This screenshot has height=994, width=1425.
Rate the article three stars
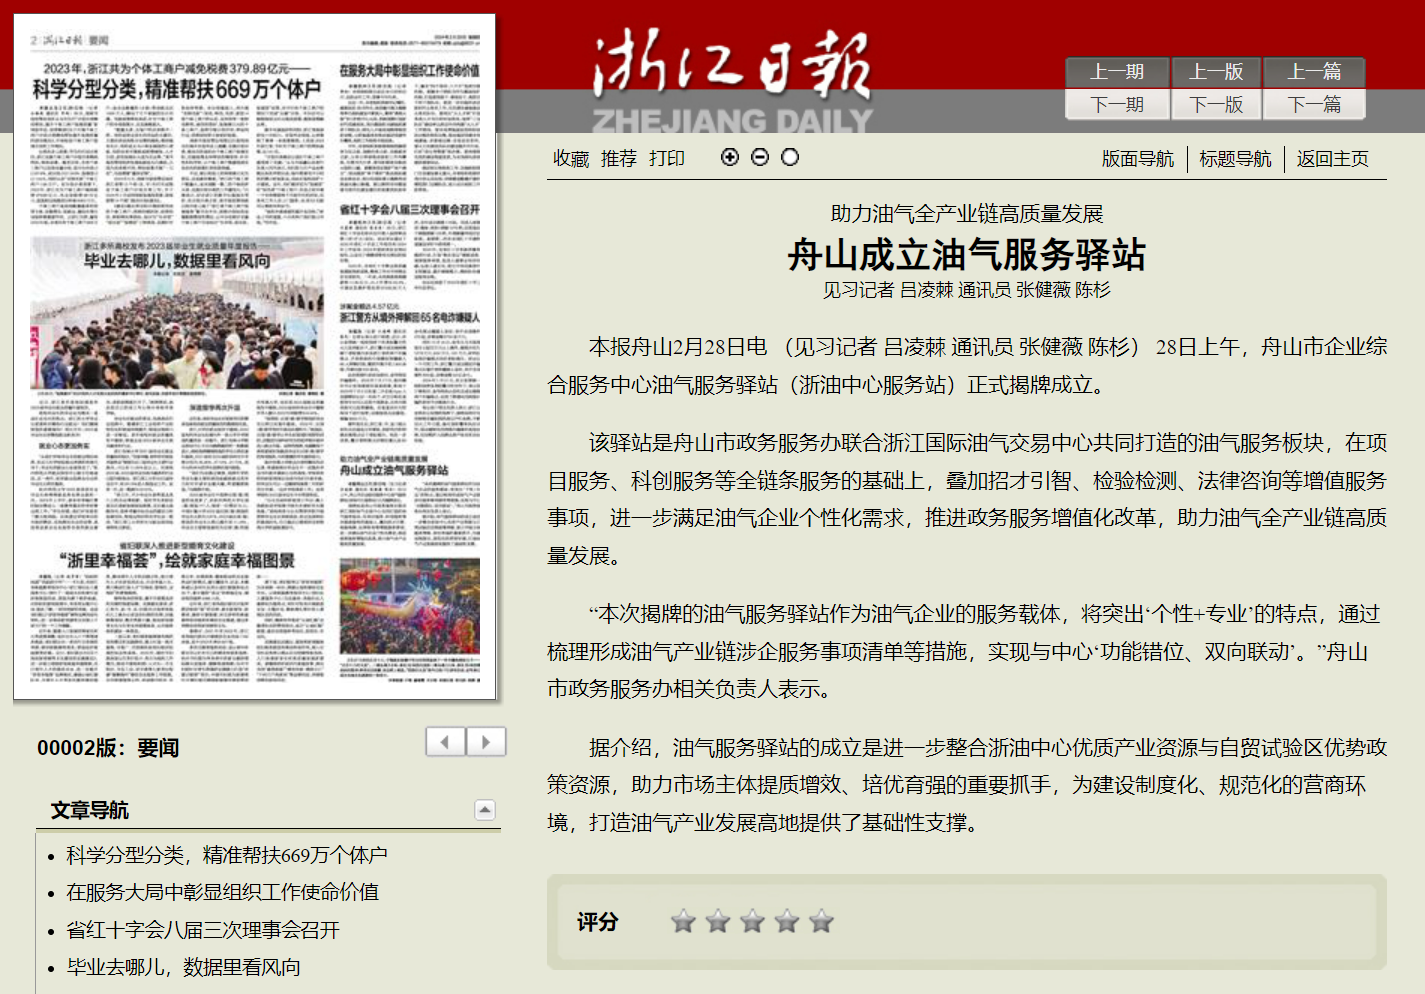pos(752,921)
